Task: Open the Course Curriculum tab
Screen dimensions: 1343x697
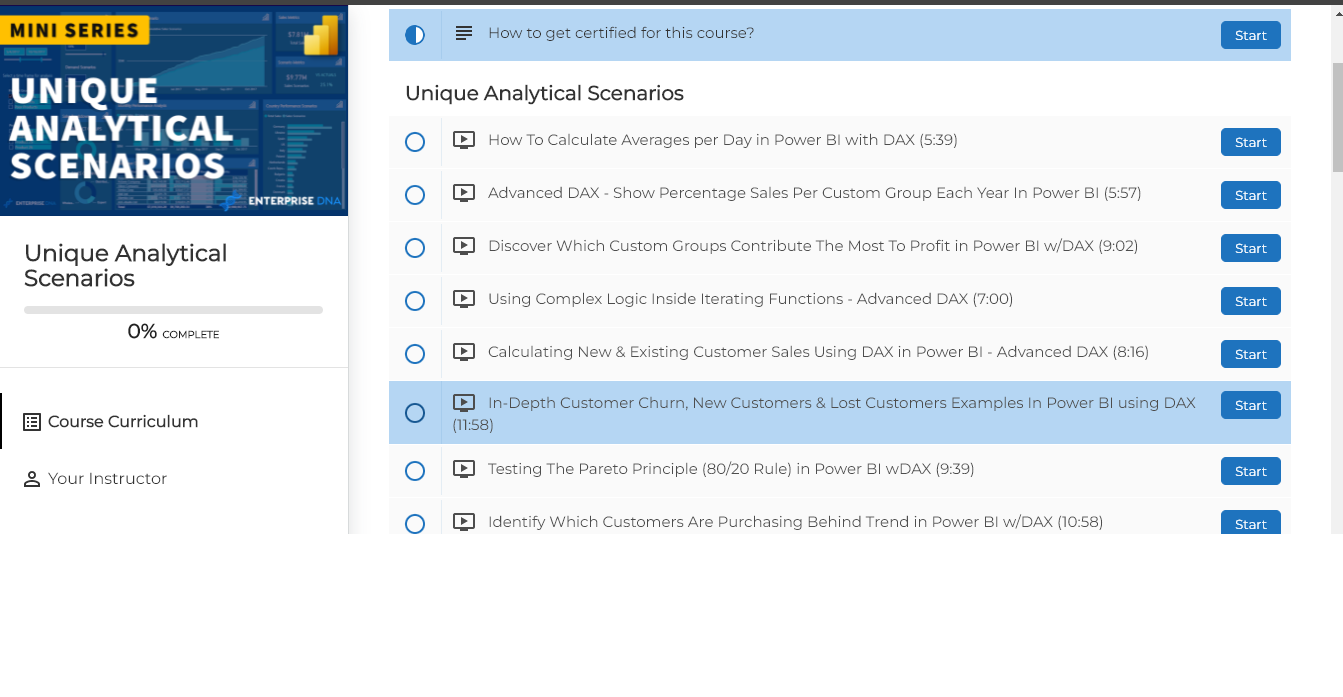Action: tap(174, 421)
